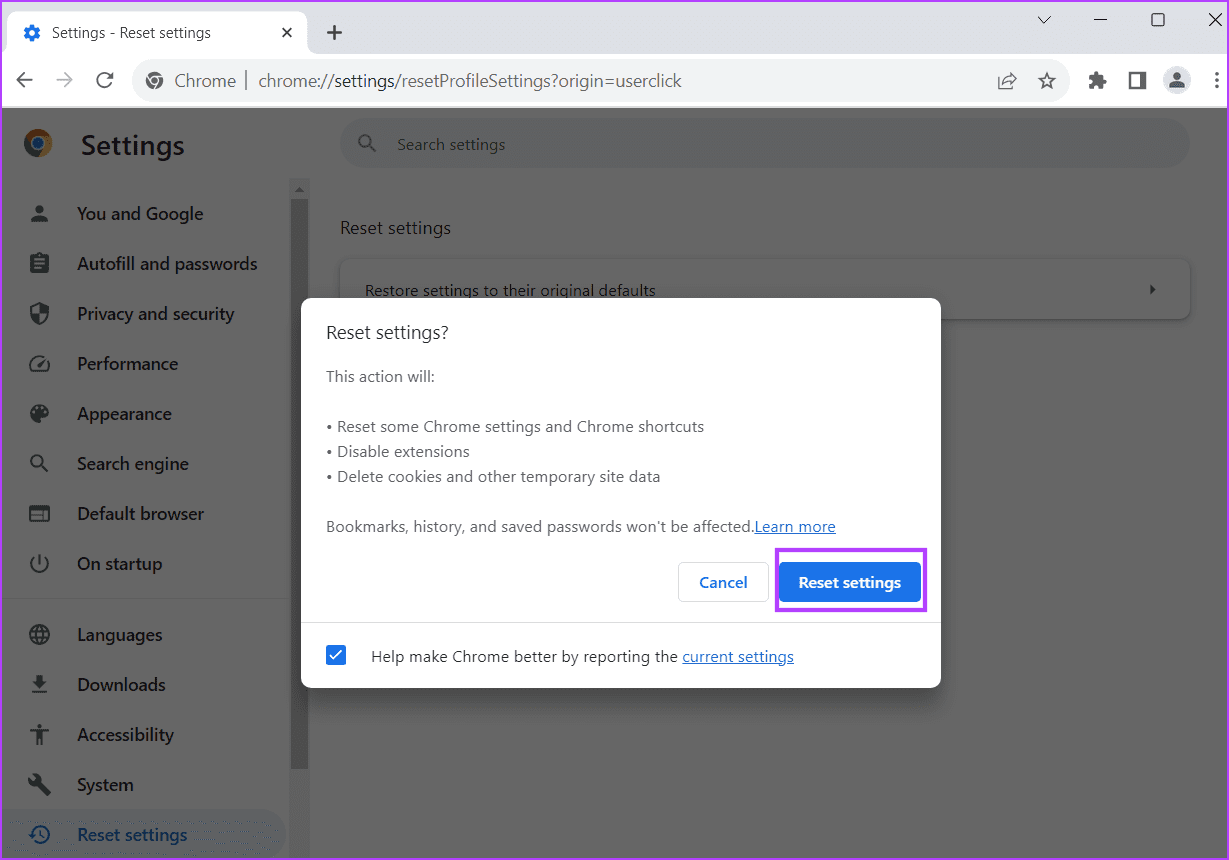1229x860 pixels.
Task: Click the Performance speedometer icon
Action: [39, 363]
